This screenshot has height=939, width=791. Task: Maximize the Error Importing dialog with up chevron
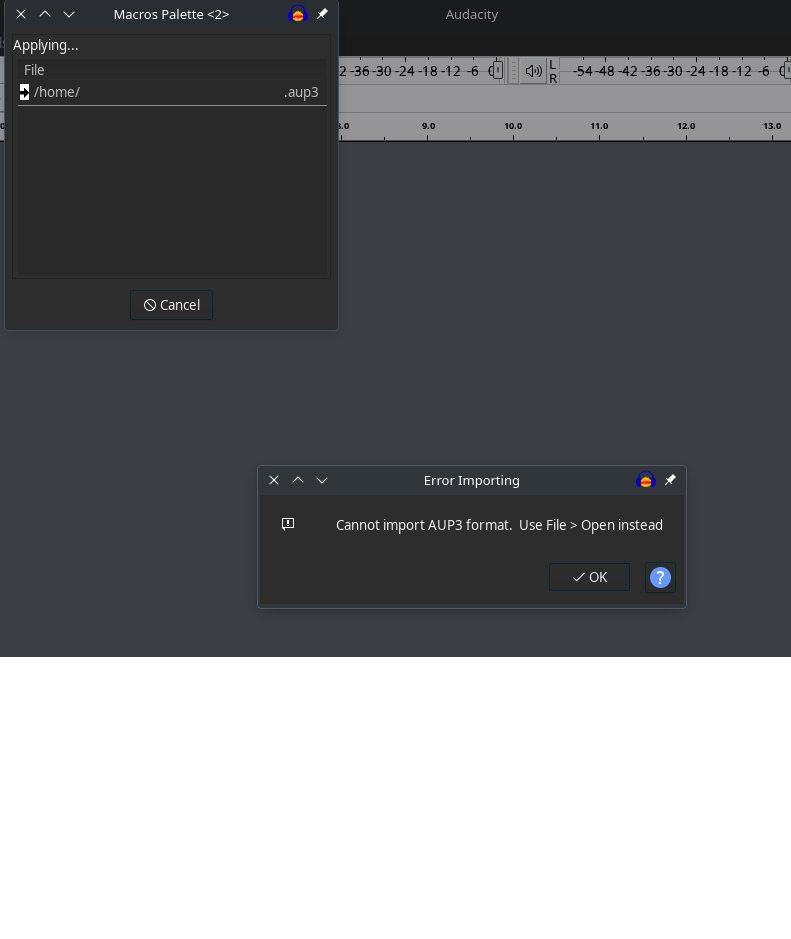tap(298, 480)
